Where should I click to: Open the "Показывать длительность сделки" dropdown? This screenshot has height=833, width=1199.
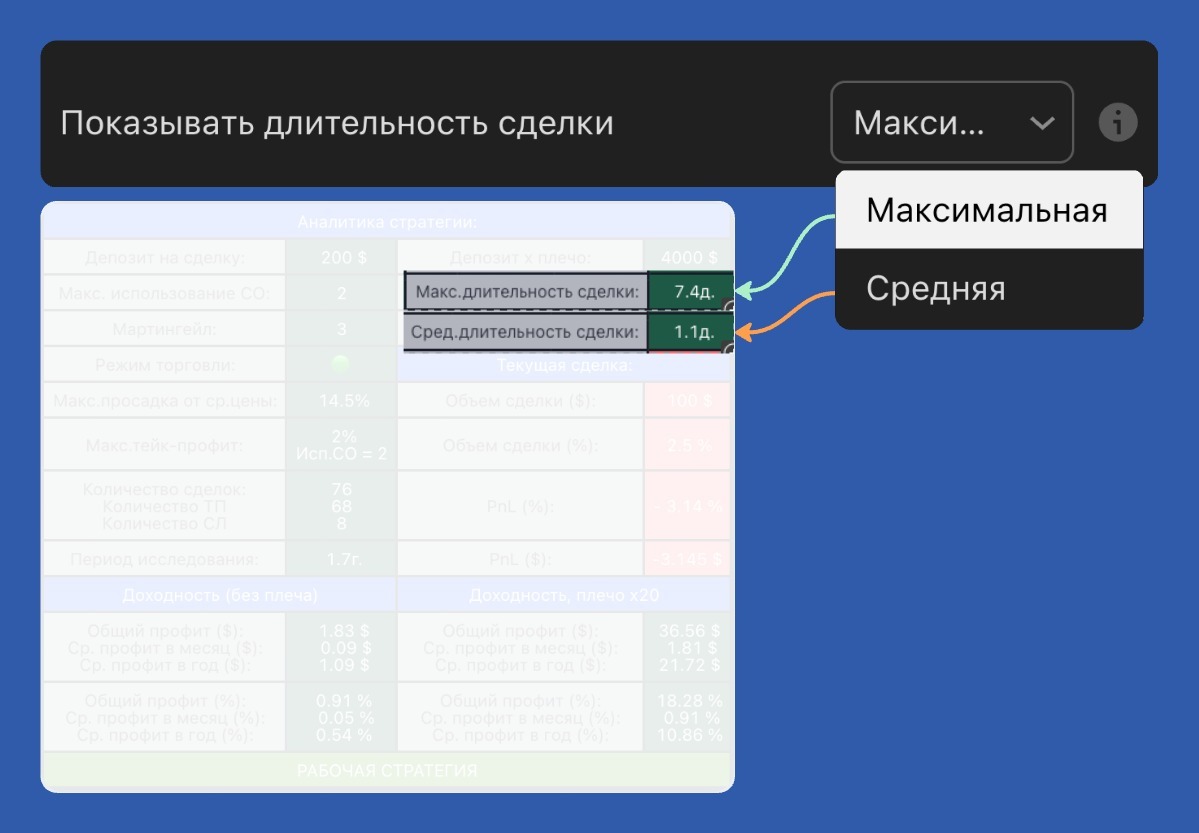[951, 122]
